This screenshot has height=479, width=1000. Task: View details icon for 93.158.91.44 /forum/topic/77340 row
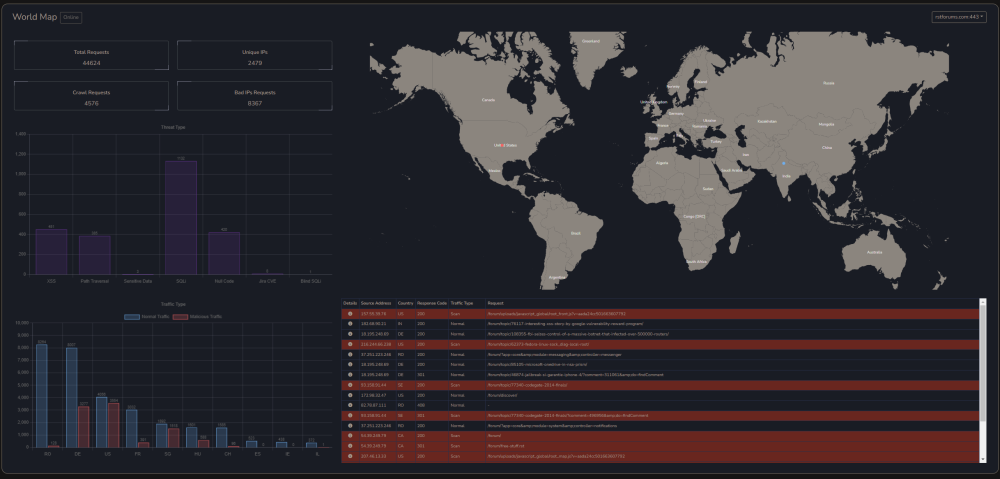tap(350, 384)
